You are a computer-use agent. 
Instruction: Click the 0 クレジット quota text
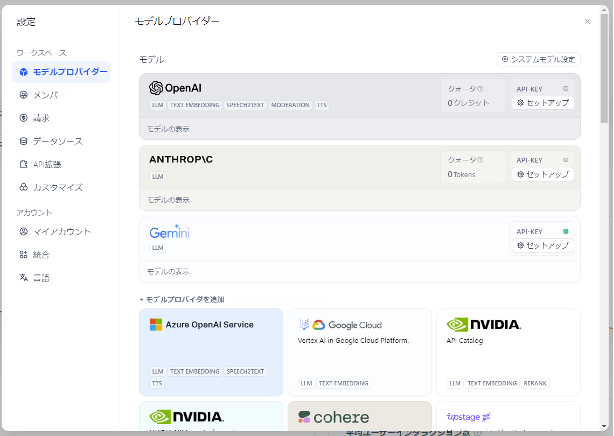tap(468, 103)
